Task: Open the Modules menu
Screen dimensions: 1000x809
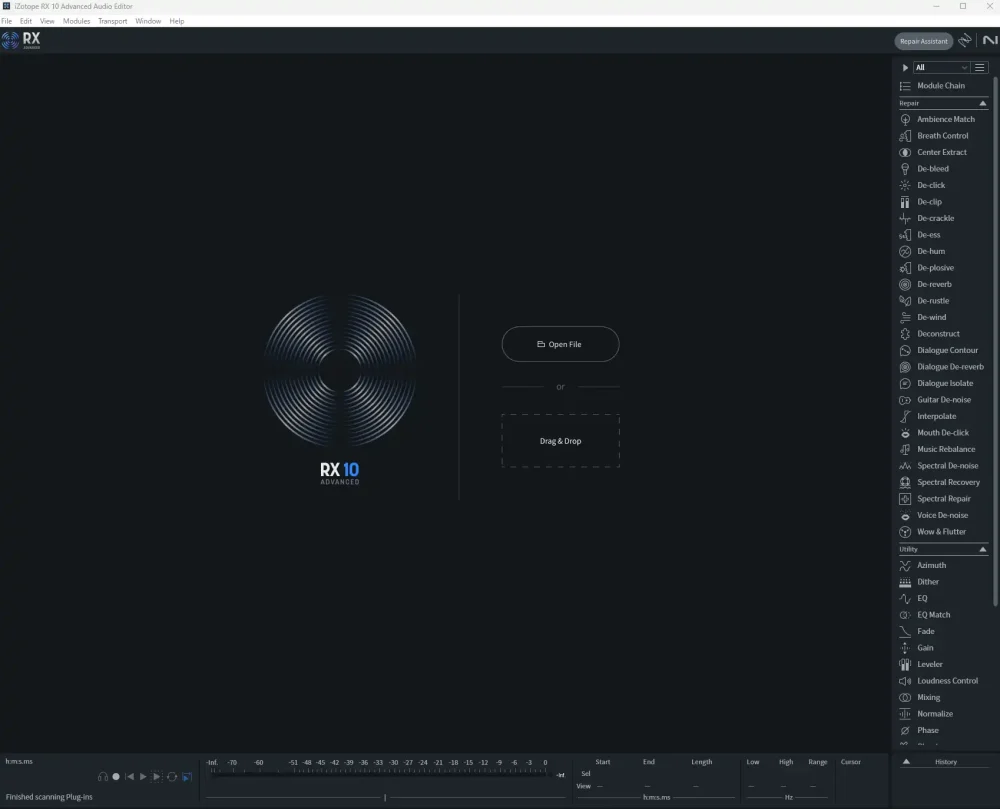Action: pyautogui.click(x=76, y=21)
